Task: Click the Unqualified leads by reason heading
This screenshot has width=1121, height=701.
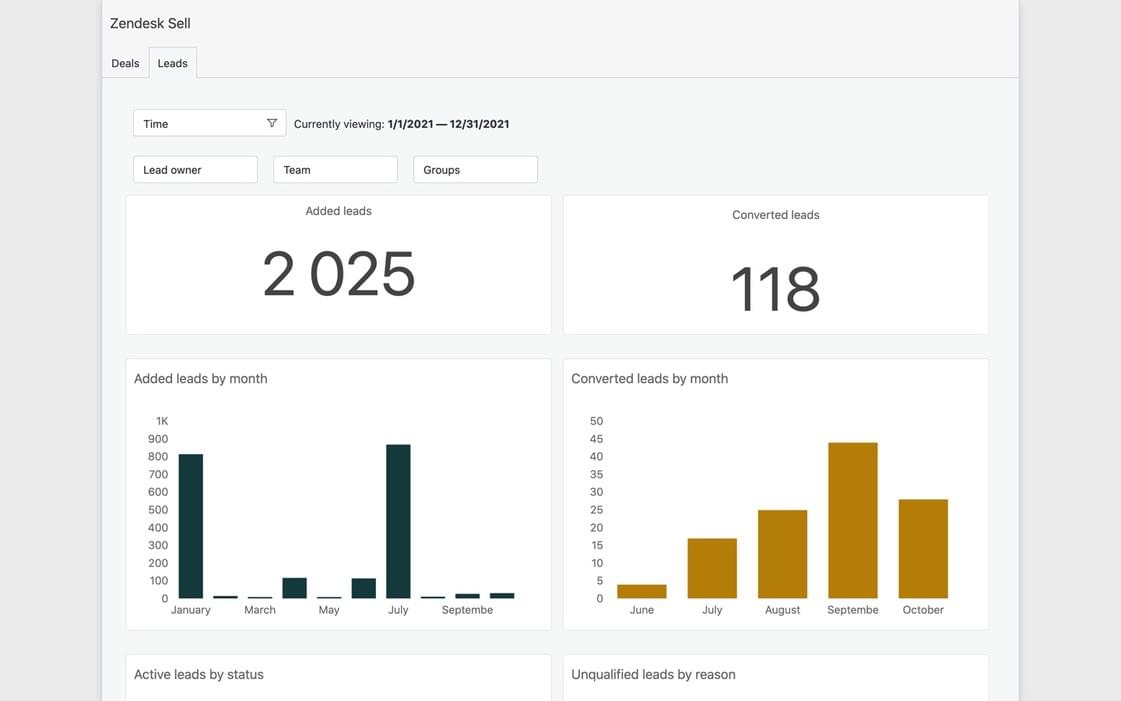Action: click(653, 675)
